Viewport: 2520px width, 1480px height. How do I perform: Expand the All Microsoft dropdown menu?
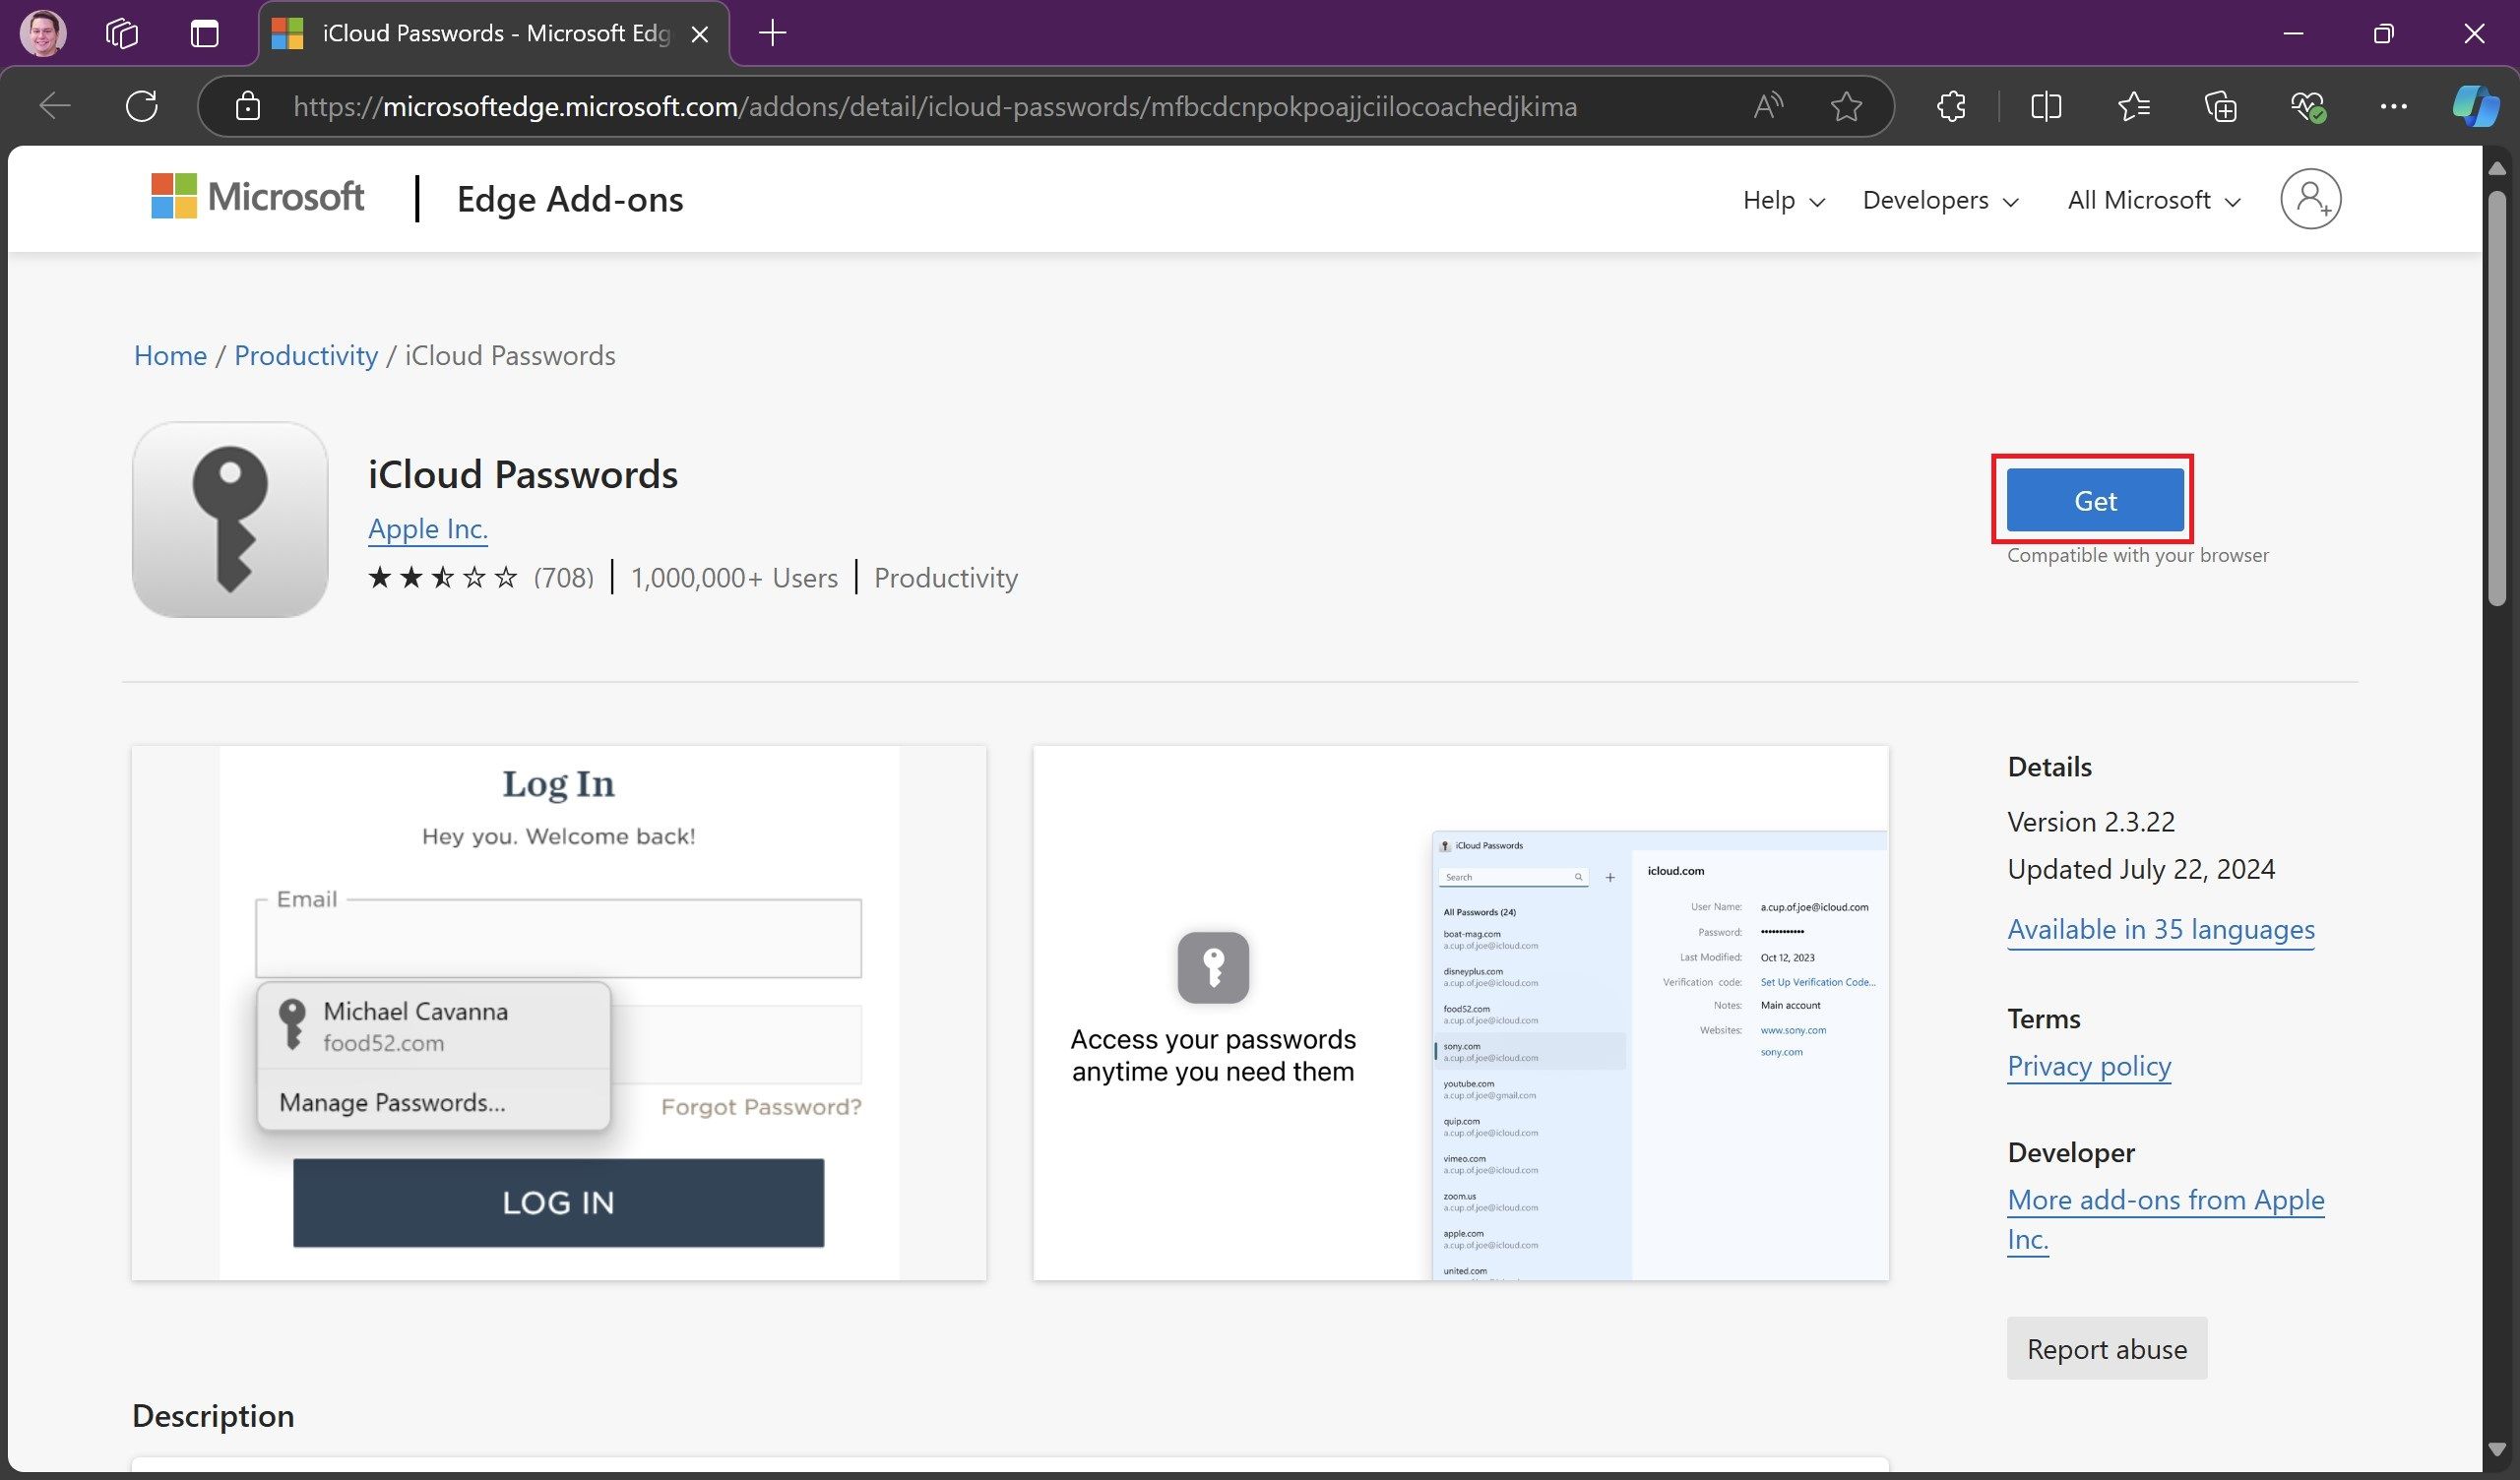2152,199
